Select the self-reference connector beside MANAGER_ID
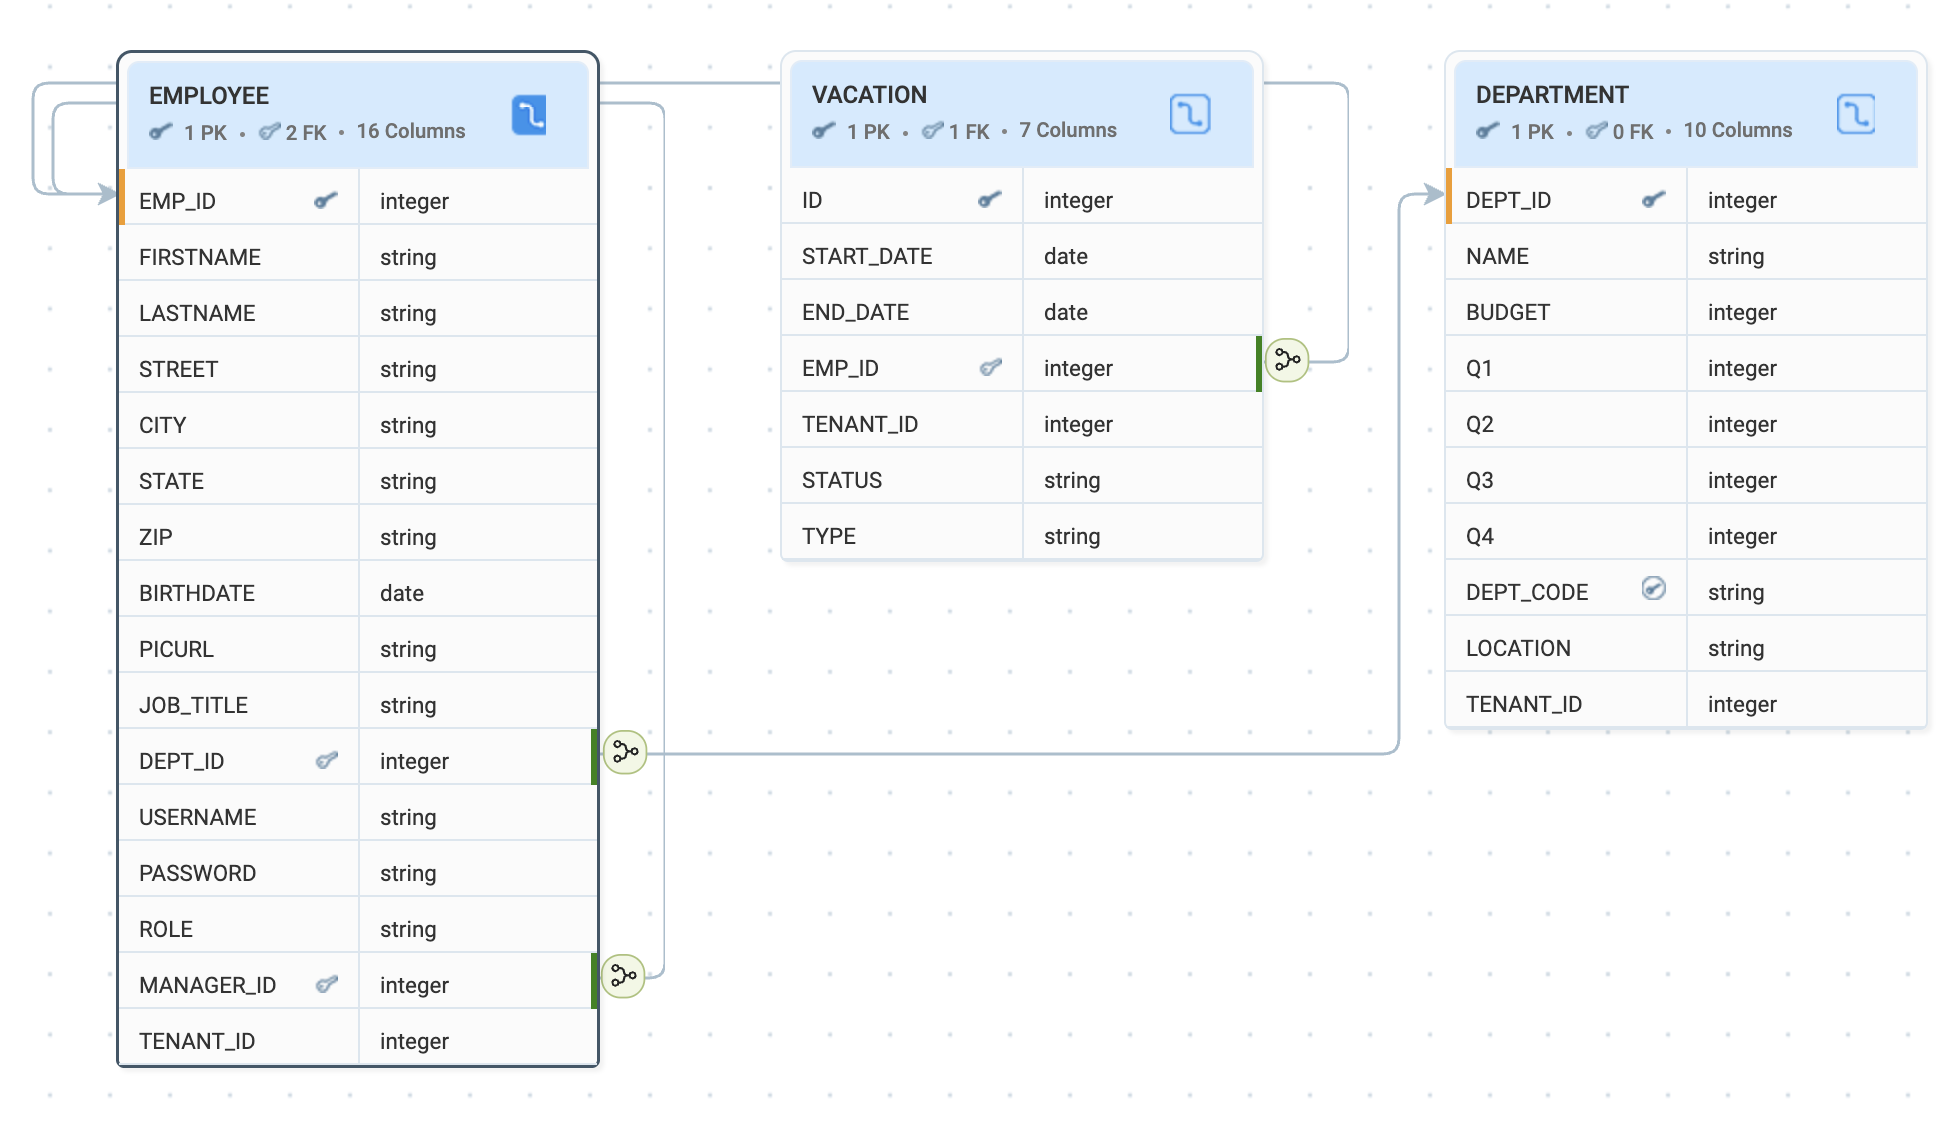The image size is (1942, 1138). tap(623, 977)
